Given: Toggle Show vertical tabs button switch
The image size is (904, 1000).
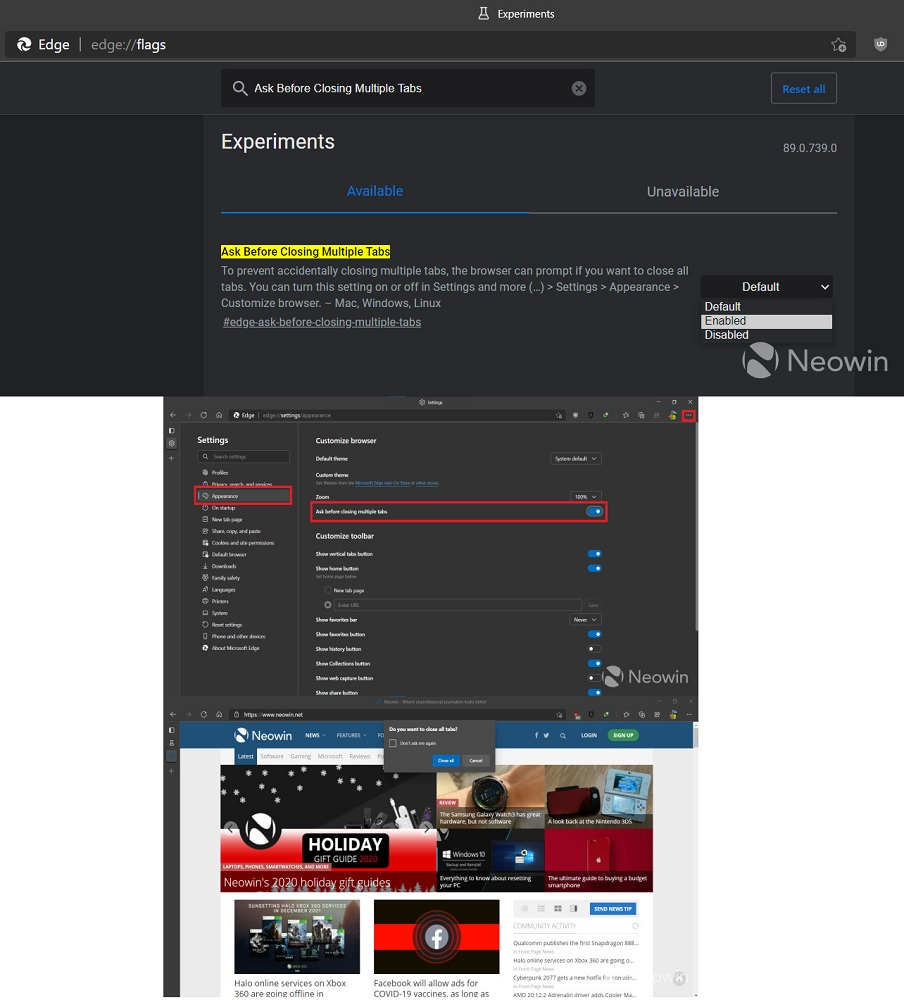Looking at the screenshot, I should point(594,554).
